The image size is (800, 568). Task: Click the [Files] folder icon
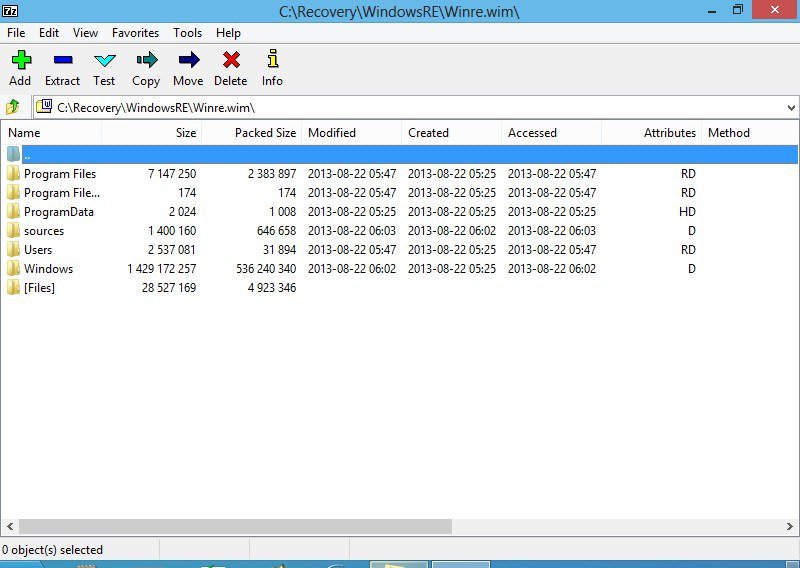tap(14, 287)
